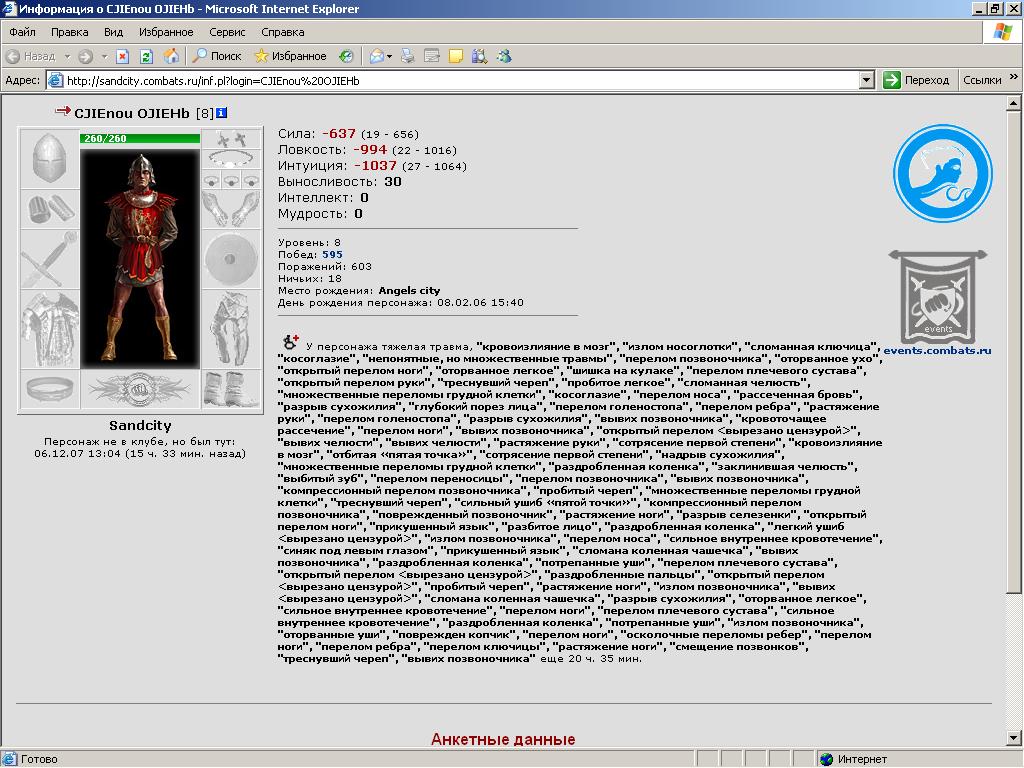Click the green 260/260 health bar
Screen dimensions: 1024x768
pyautogui.click(x=140, y=138)
